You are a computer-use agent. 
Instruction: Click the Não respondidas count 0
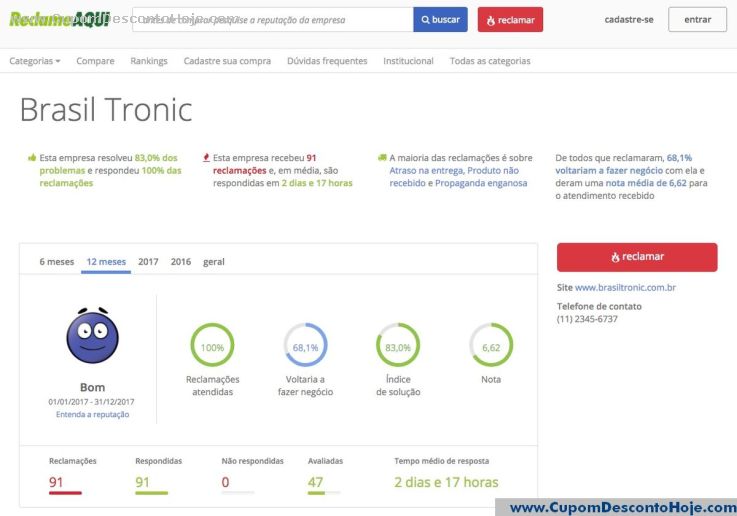(225, 482)
